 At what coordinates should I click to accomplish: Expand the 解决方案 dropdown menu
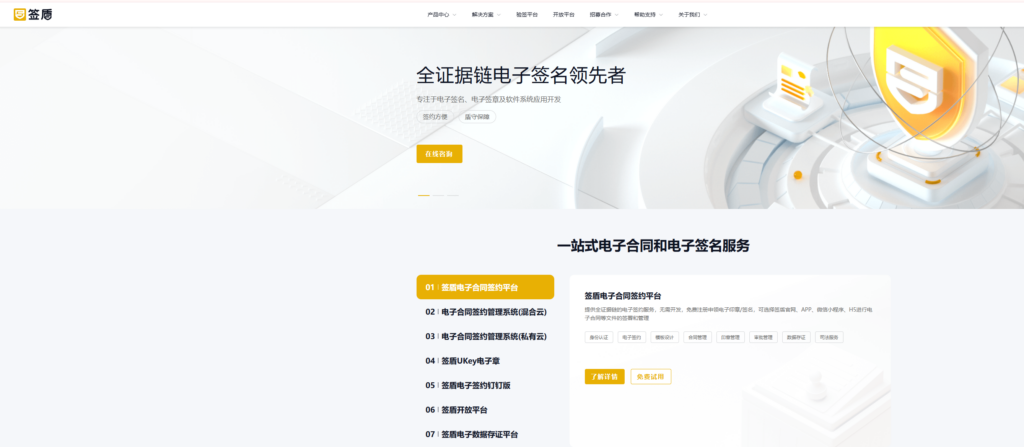(x=485, y=15)
